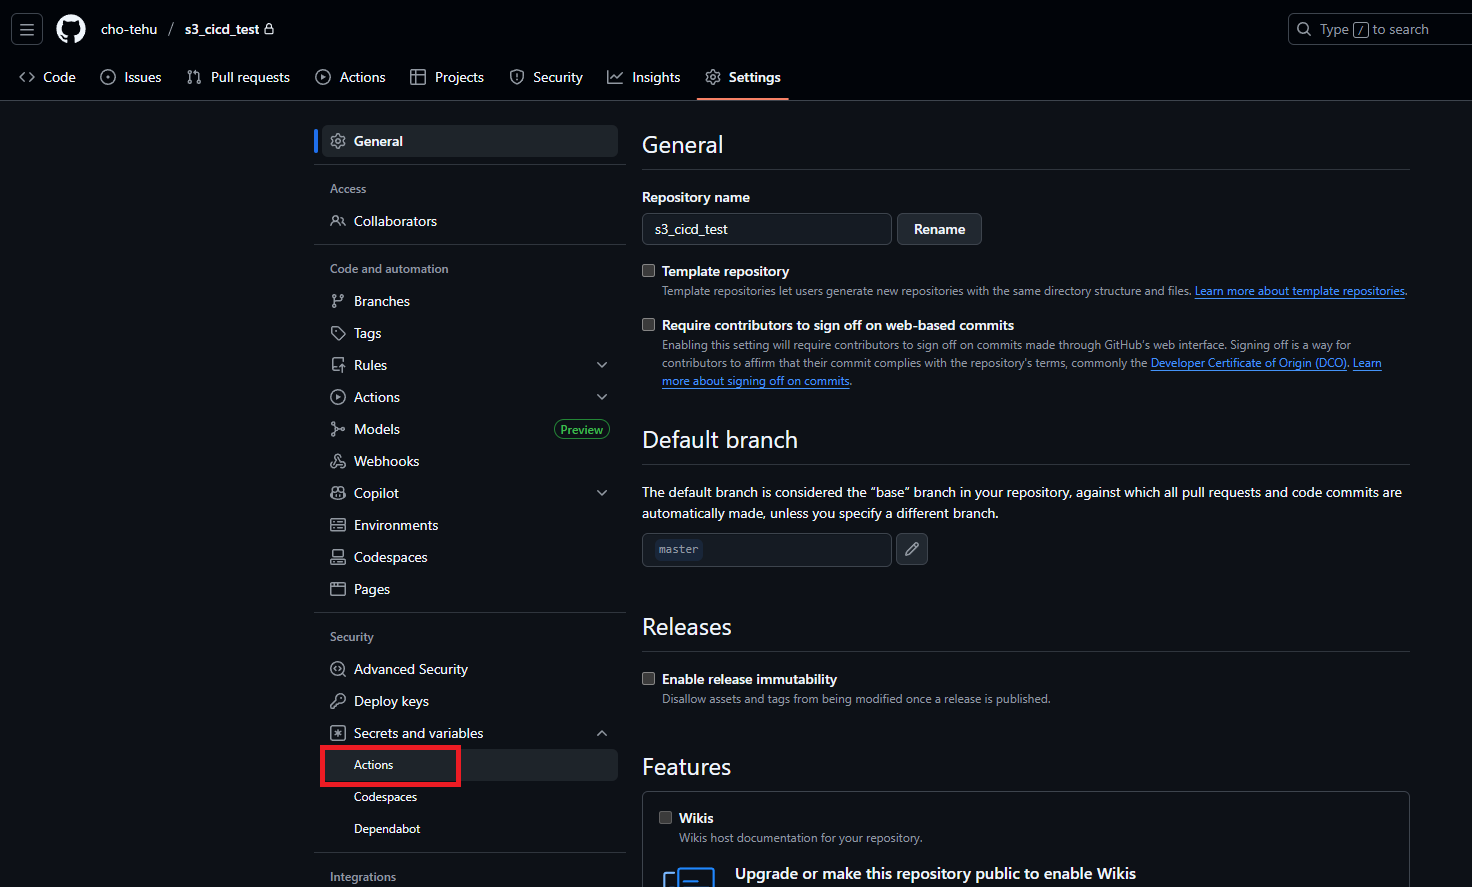Viewport: 1472px width, 887px height.
Task: Switch to the Issues tab
Action: [131, 77]
